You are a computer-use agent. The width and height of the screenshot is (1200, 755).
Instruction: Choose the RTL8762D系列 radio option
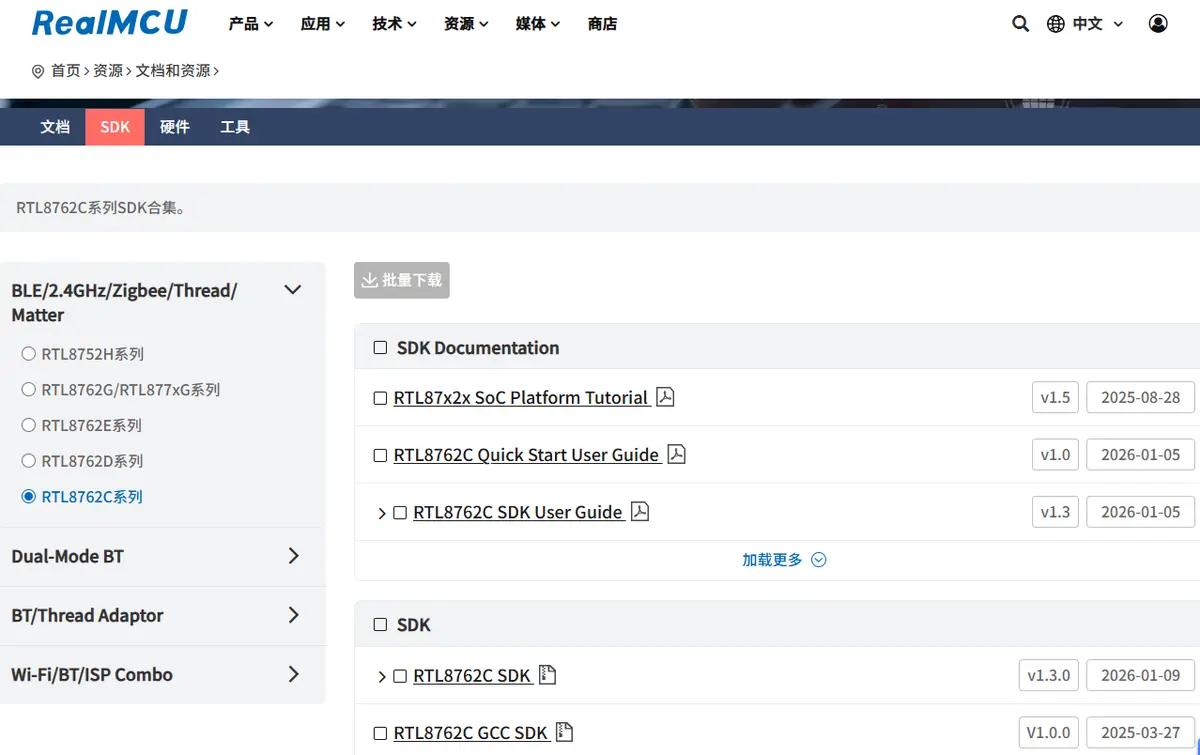29,461
